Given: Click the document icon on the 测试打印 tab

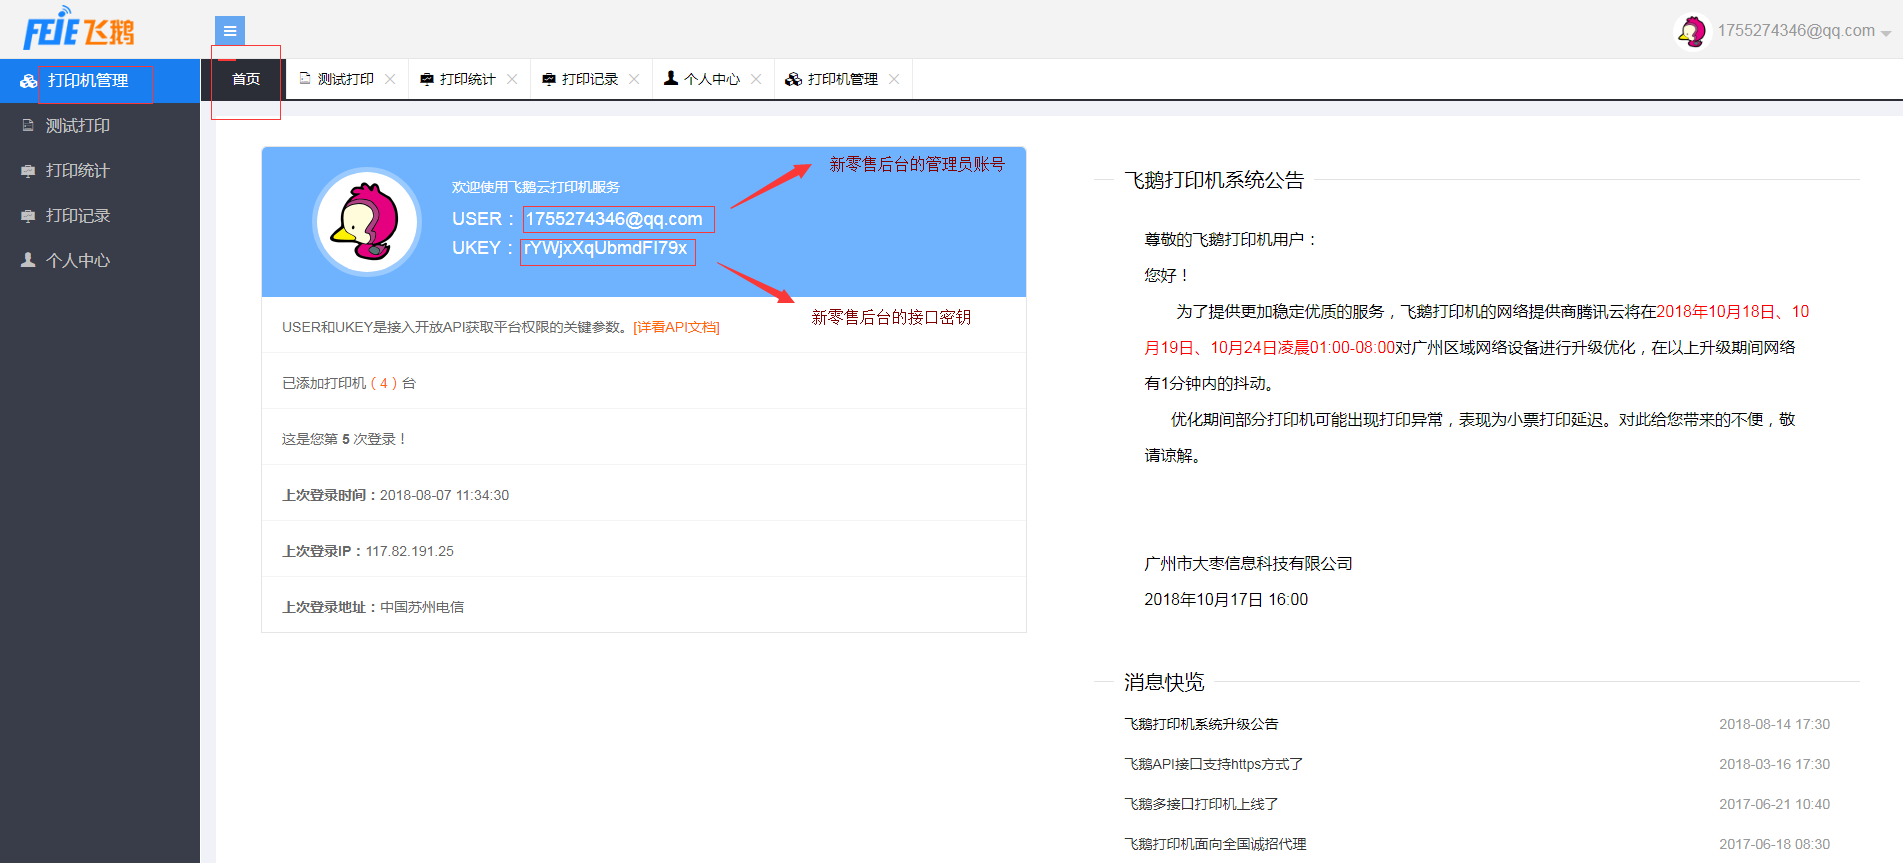Looking at the screenshot, I should [x=305, y=78].
